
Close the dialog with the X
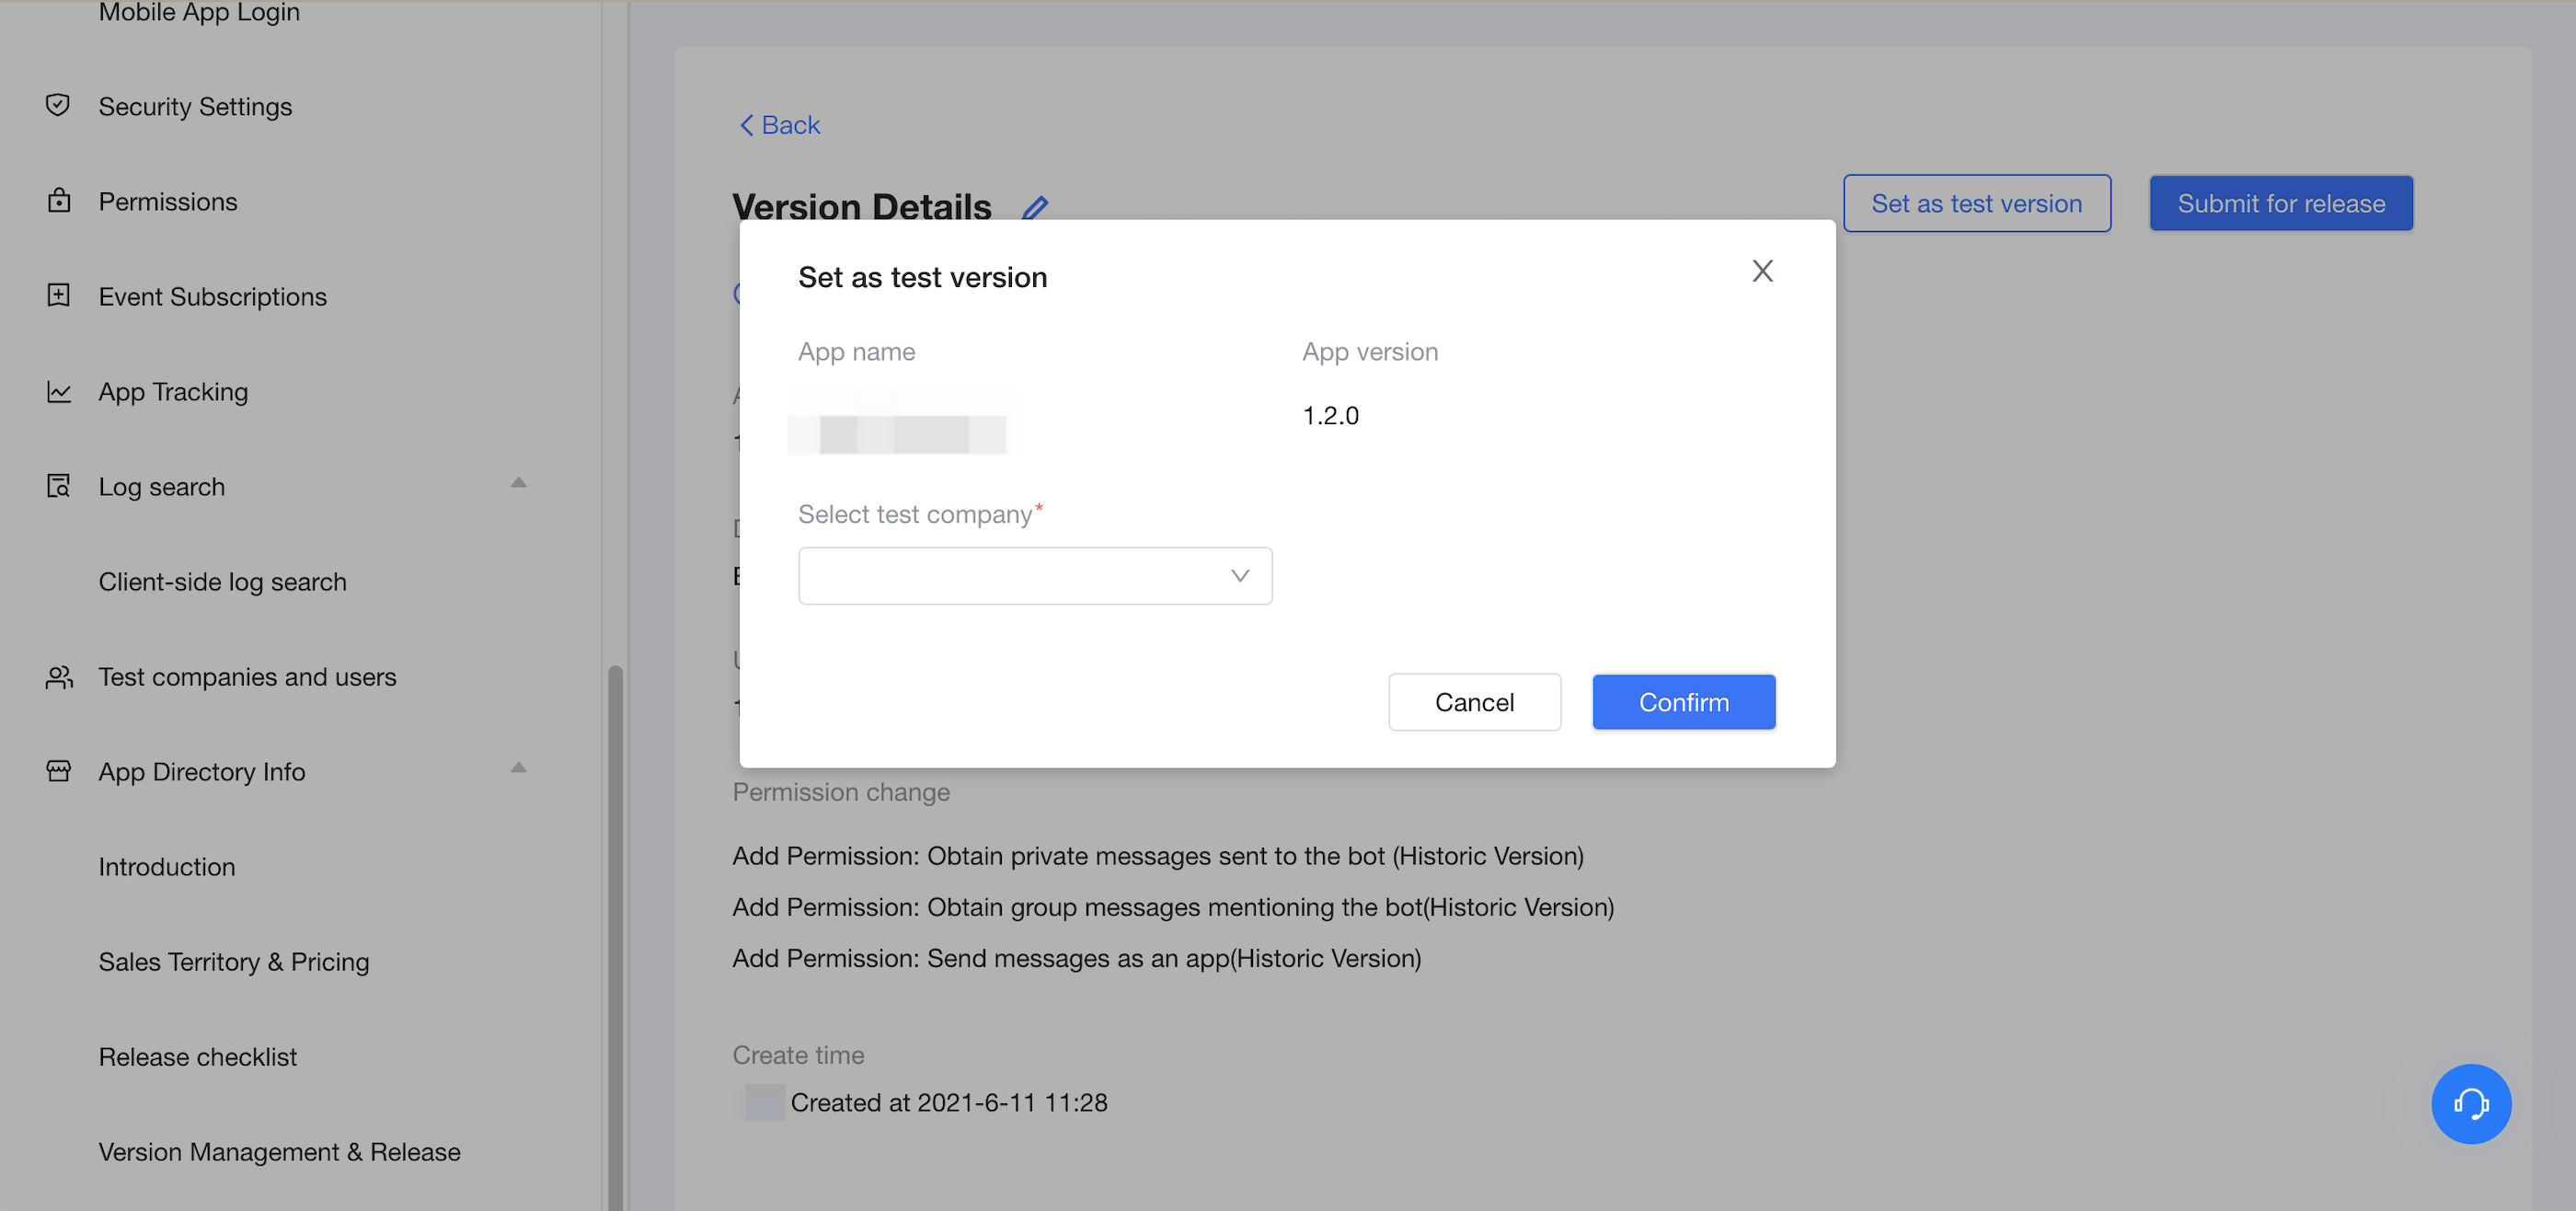click(x=1762, y=270)
